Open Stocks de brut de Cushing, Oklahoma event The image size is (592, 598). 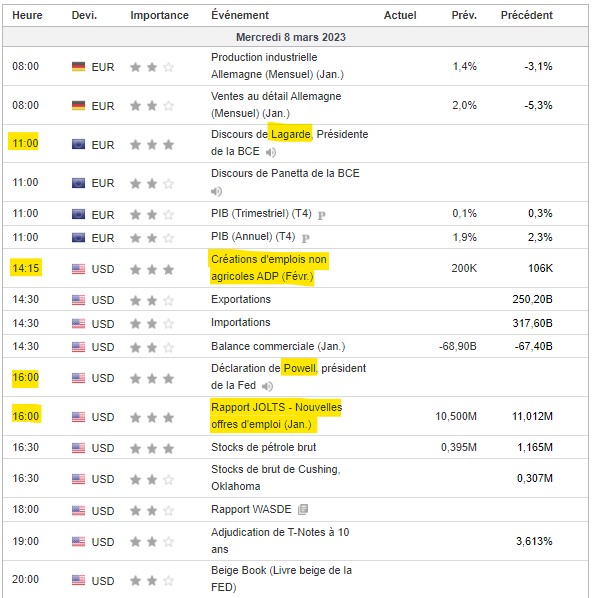(276, 477)
